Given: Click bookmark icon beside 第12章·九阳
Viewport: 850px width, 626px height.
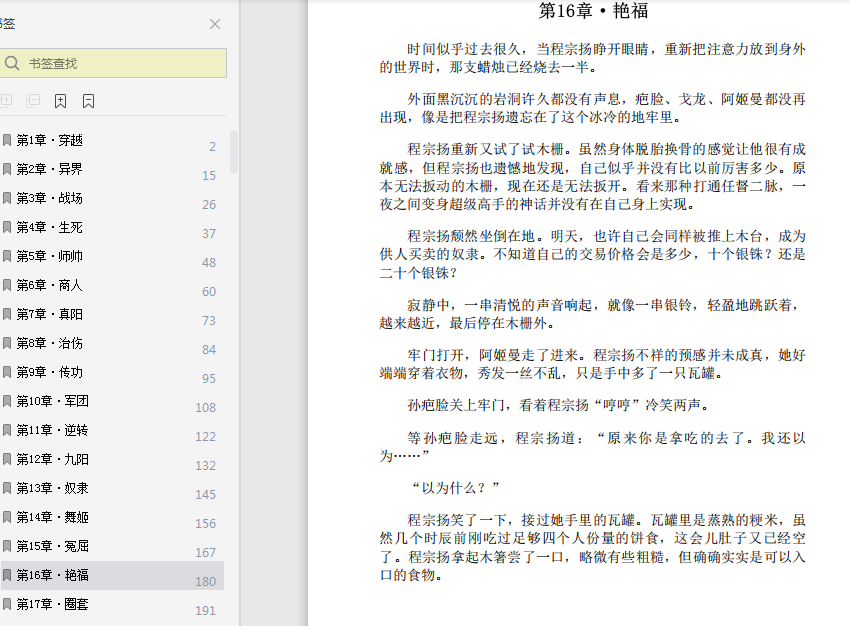Looking at the screenshot, I should (x=7, y=460).
